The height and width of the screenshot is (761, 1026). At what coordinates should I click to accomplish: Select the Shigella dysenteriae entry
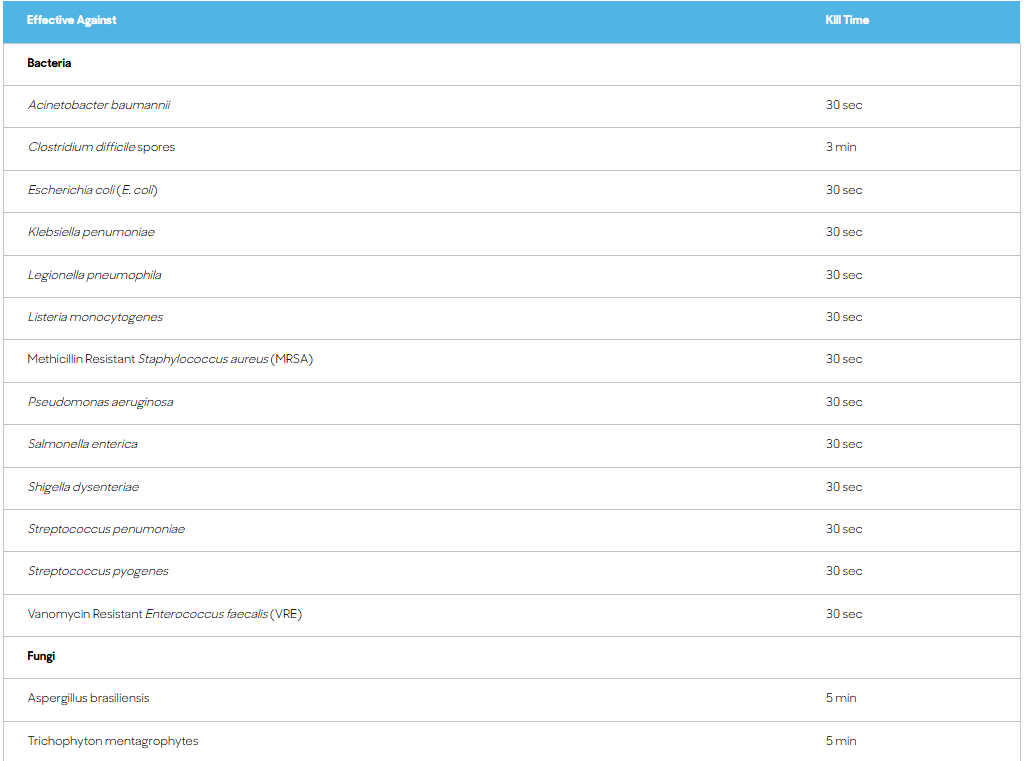point(83,487)
